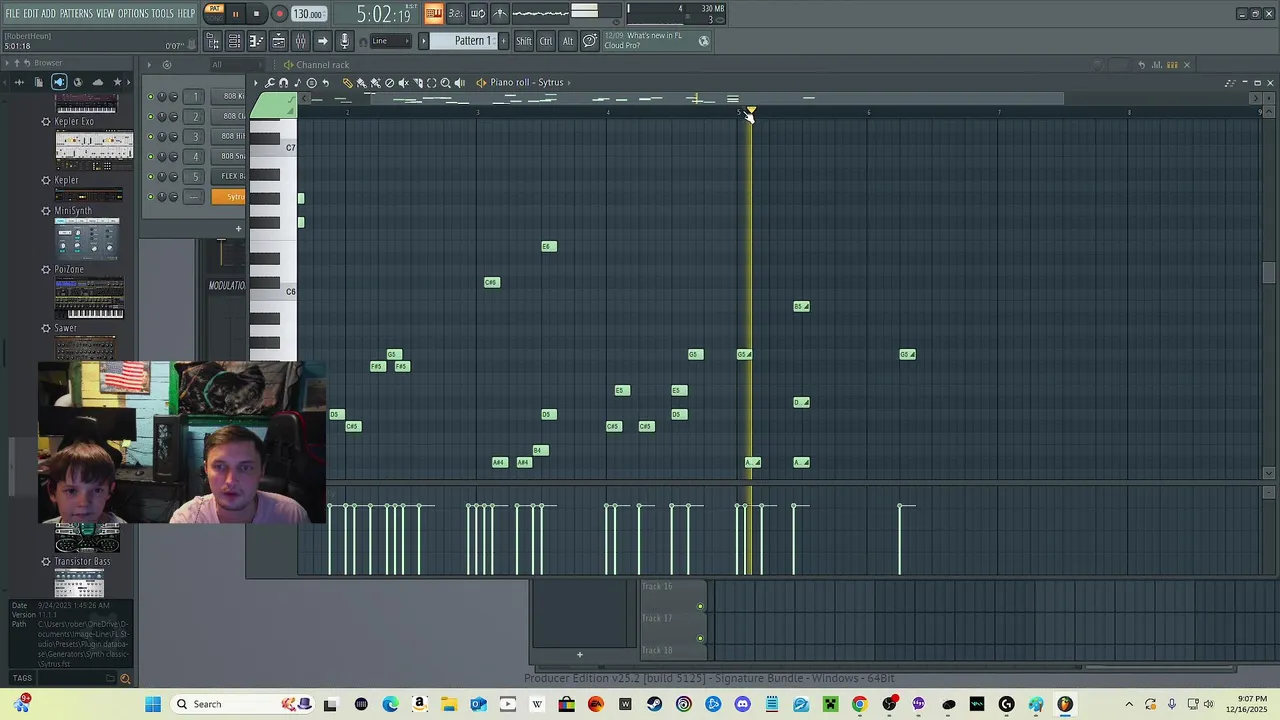Select the browser cloud library tab icon

tap(98, 82)
